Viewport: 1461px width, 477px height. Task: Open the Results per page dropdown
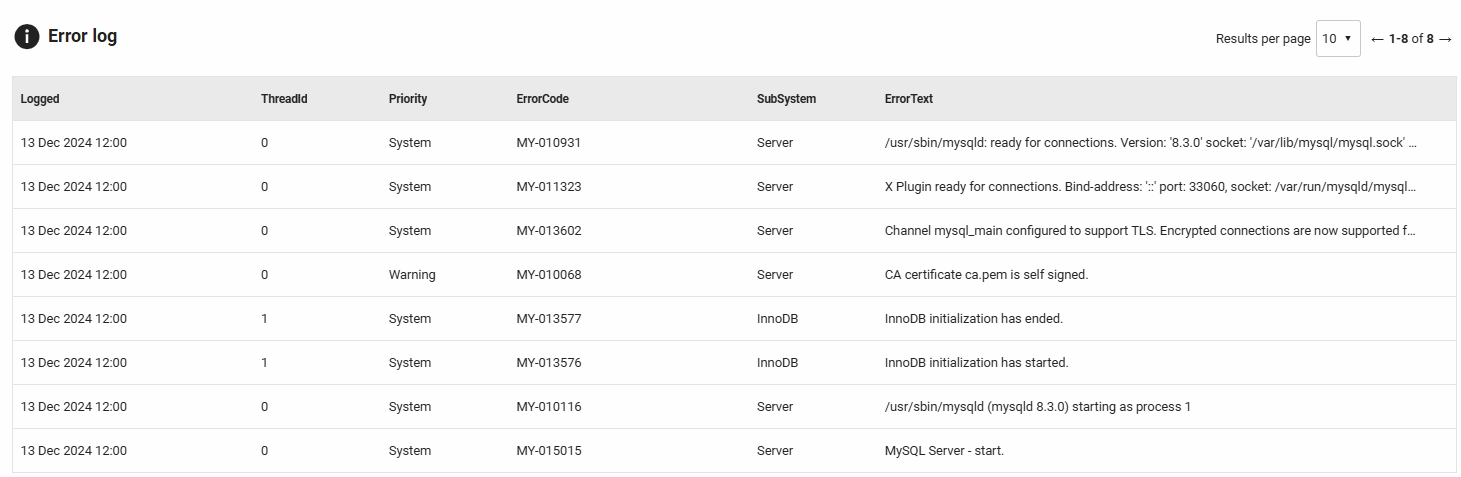click(1337, 39)
